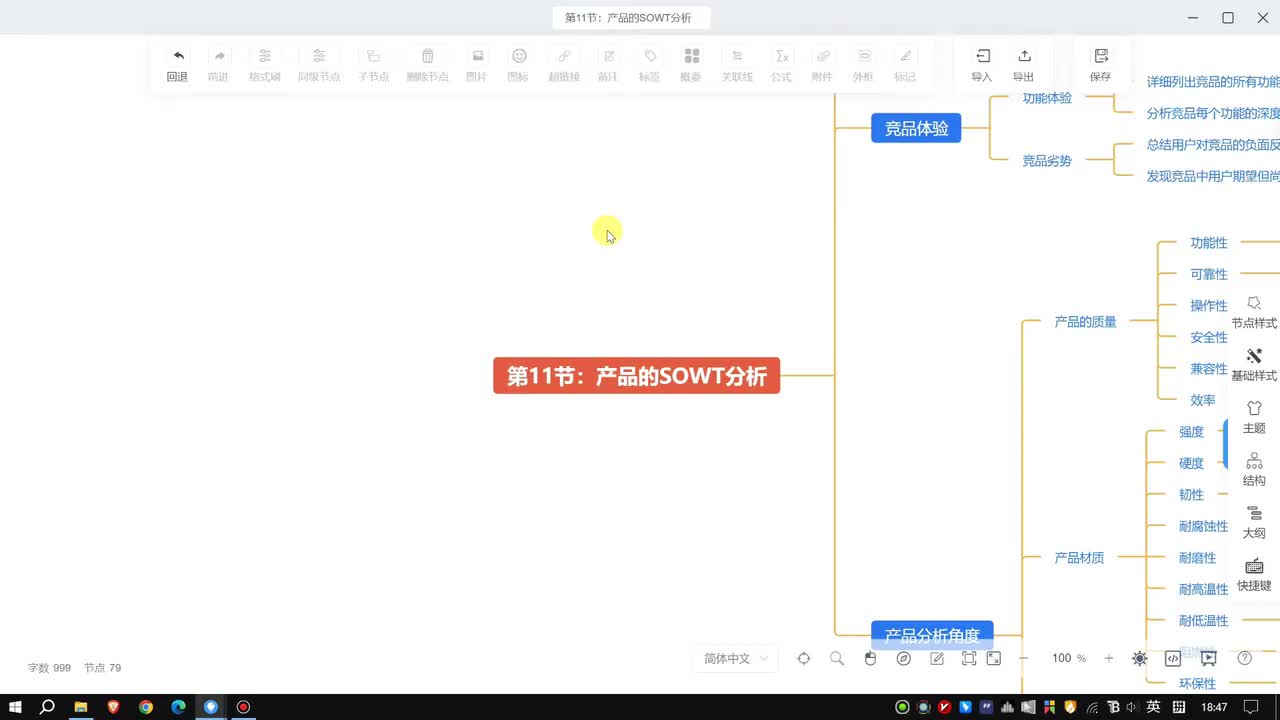Click the 前进 redo arrow icon

219,56
